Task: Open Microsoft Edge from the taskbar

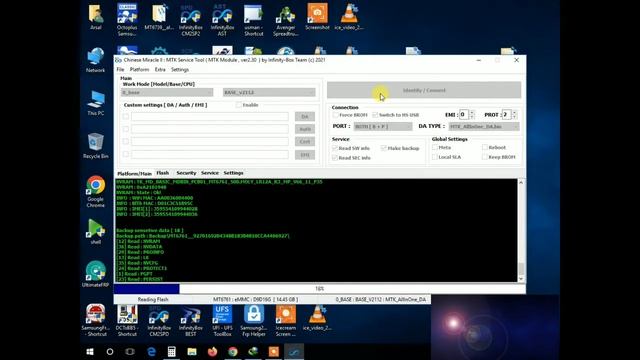Action: [x=151, y=351]
